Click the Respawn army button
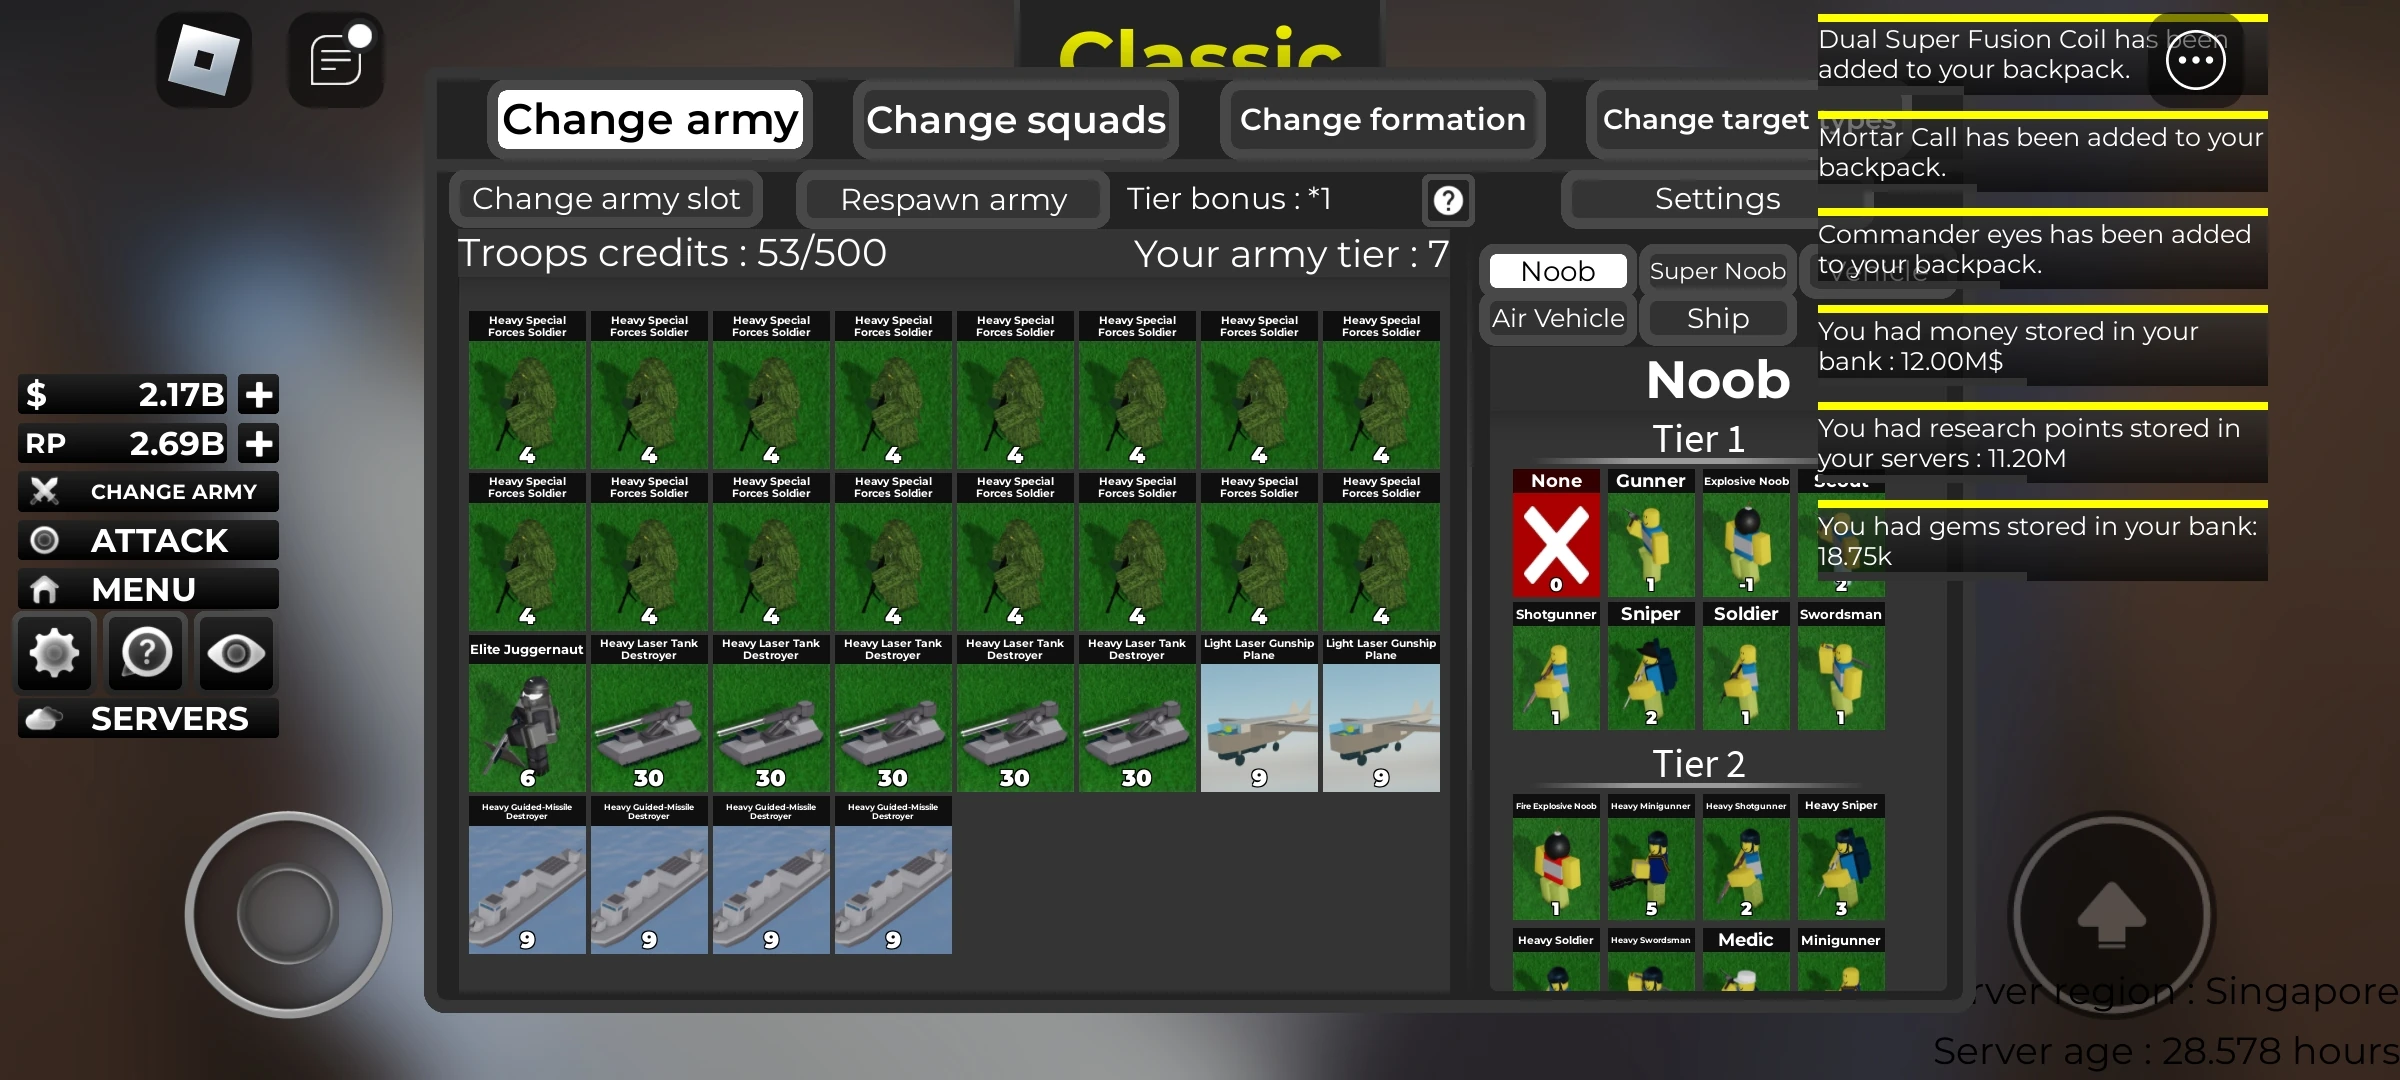Image resolution: width=2400 pixels, height=1080 pixels. click(953, 199)
